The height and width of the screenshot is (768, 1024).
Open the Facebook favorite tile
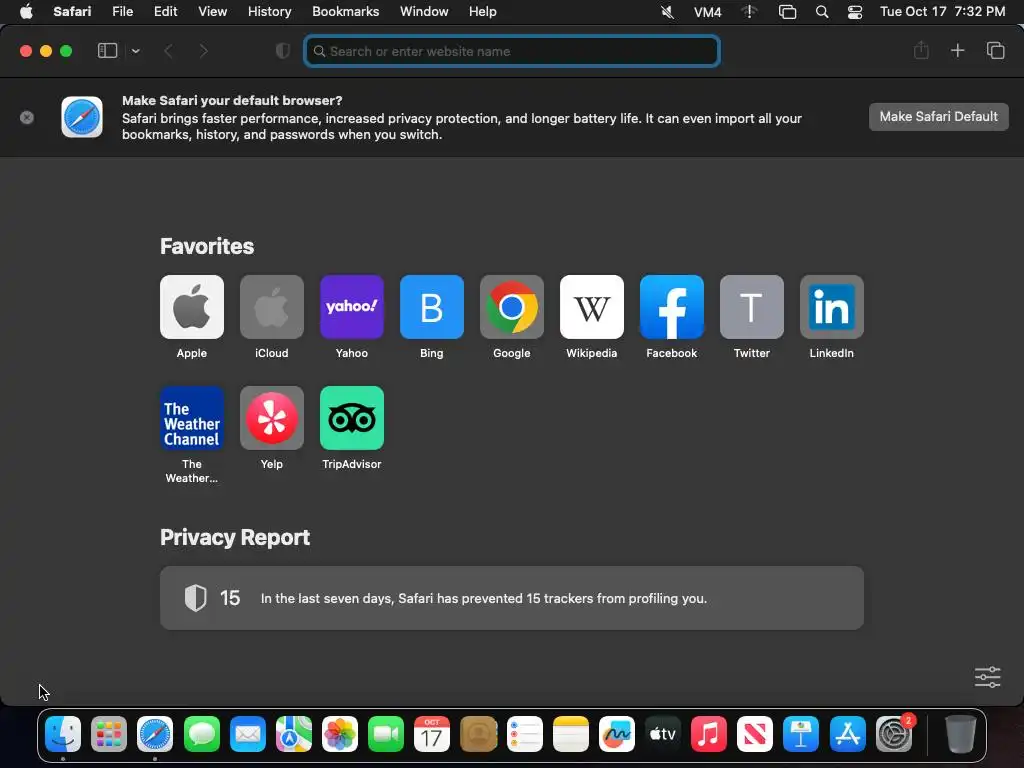pos(671,307)
